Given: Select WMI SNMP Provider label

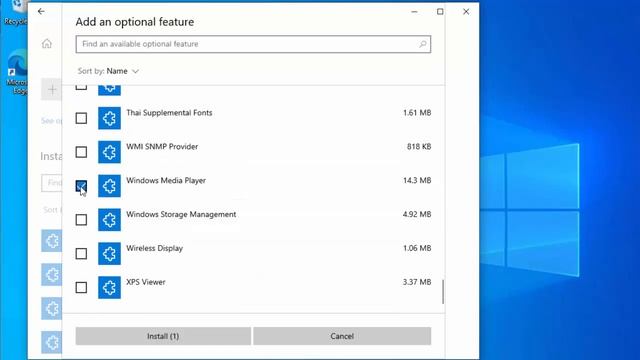Looking at the screenshot, I should 162,147.
